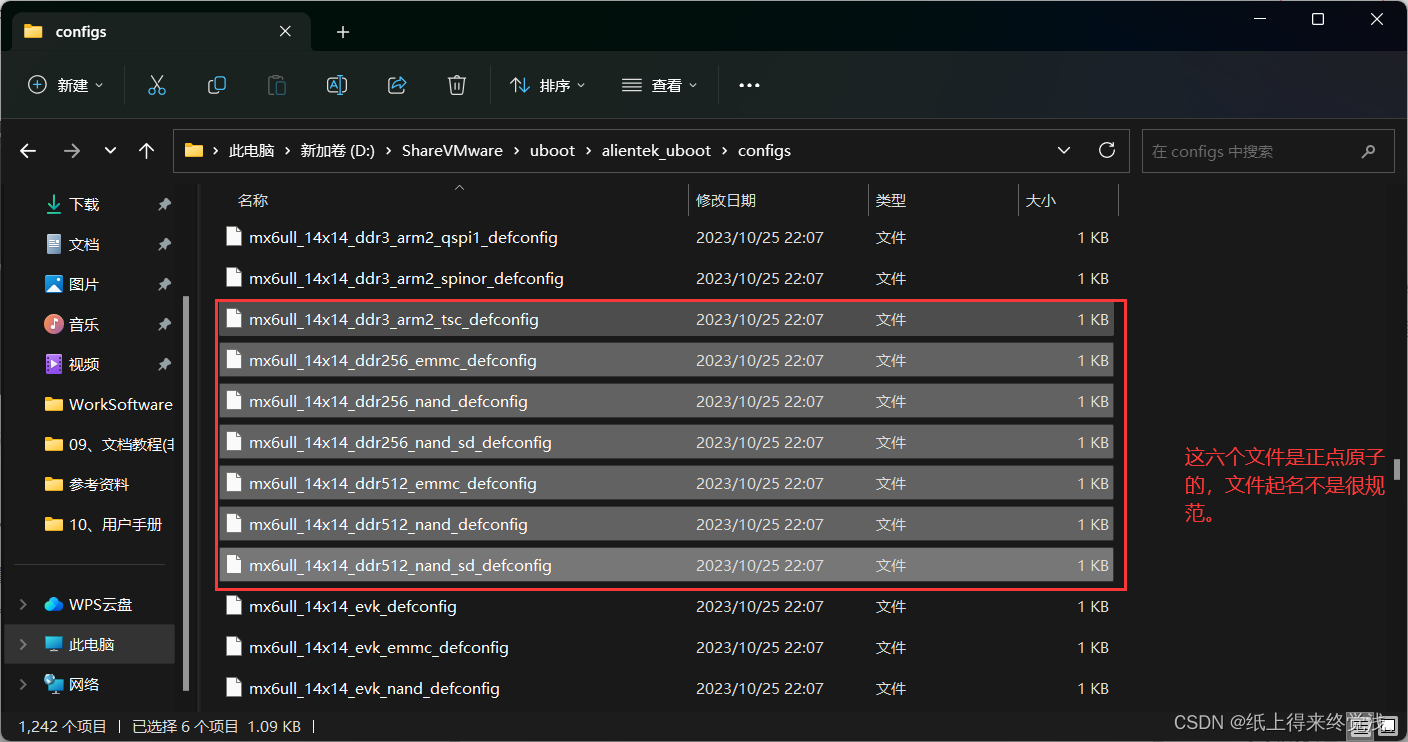Open the 新建 (New) dropdown
Viewport: 1408px width, 742px height.
(65, 86)
